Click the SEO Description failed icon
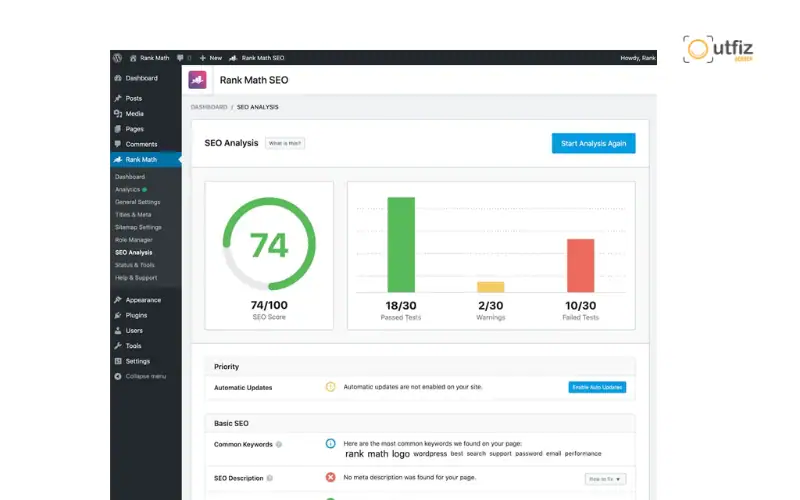The width and height of the screenshot is (800, 500). coord(331,477)
